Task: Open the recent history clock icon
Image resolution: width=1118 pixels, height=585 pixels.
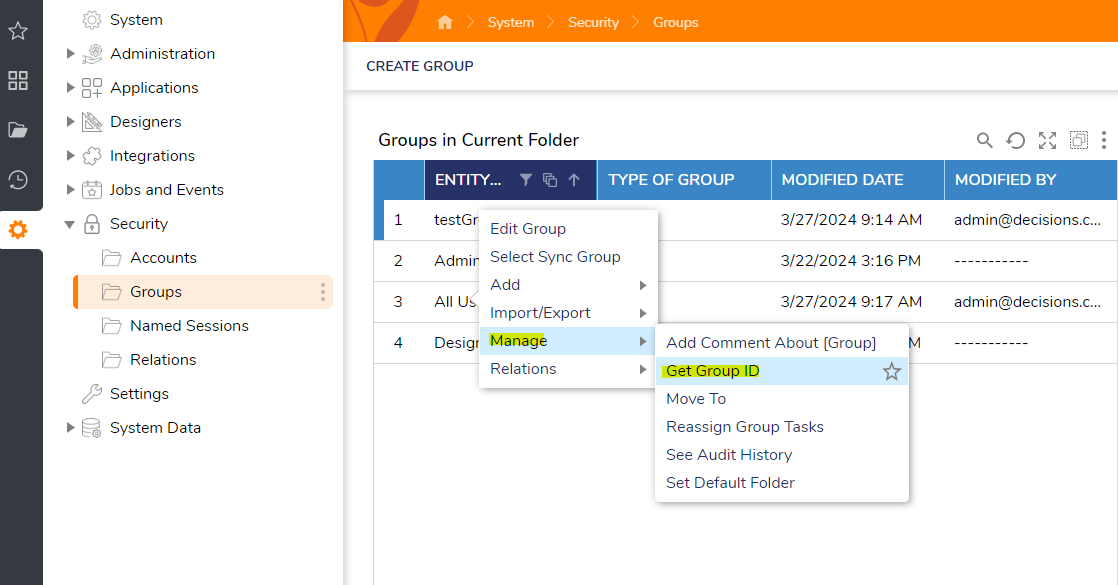Action: click(18, 180)
